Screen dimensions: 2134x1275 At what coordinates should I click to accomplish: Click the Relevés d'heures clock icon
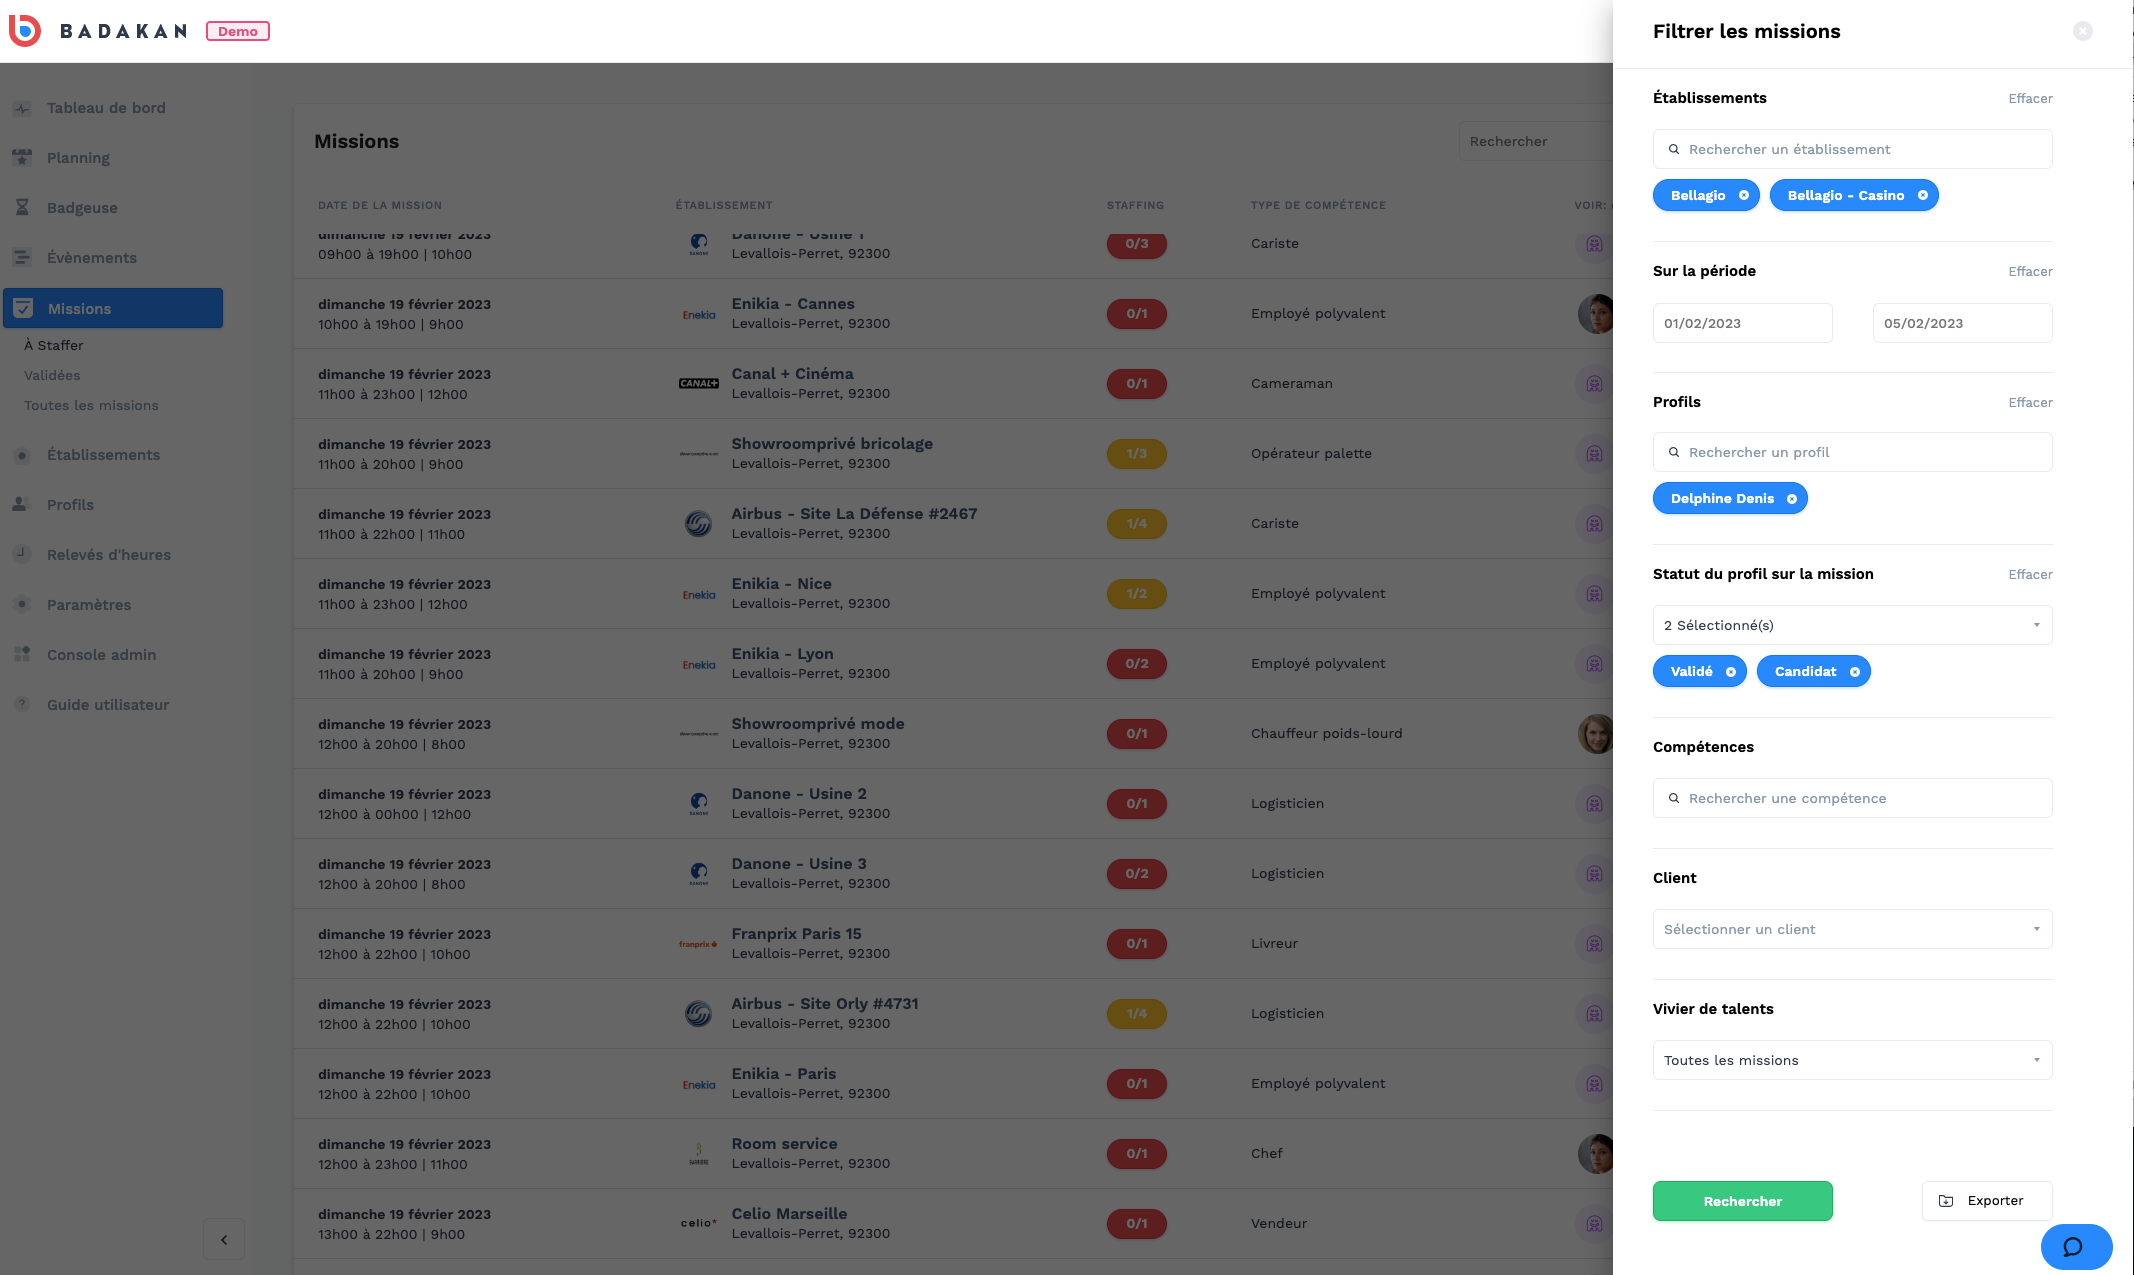click(21, 554)
